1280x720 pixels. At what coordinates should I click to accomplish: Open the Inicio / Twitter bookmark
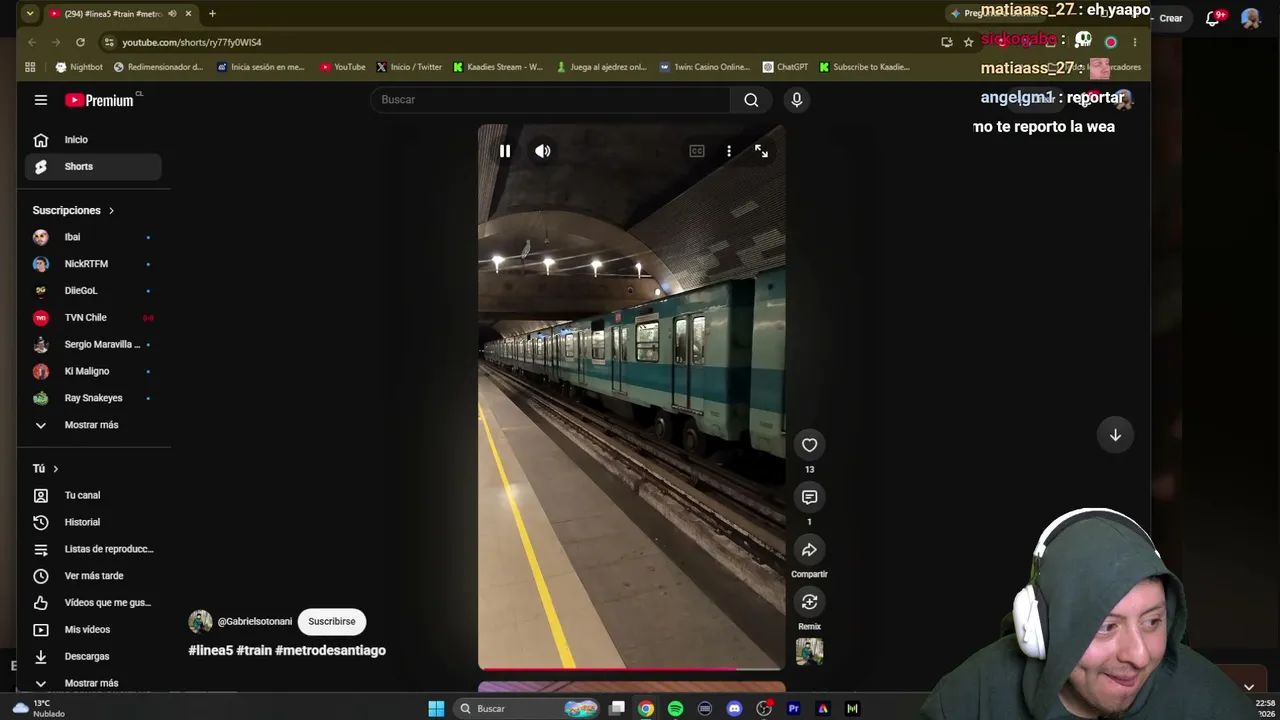pos(410,67)
